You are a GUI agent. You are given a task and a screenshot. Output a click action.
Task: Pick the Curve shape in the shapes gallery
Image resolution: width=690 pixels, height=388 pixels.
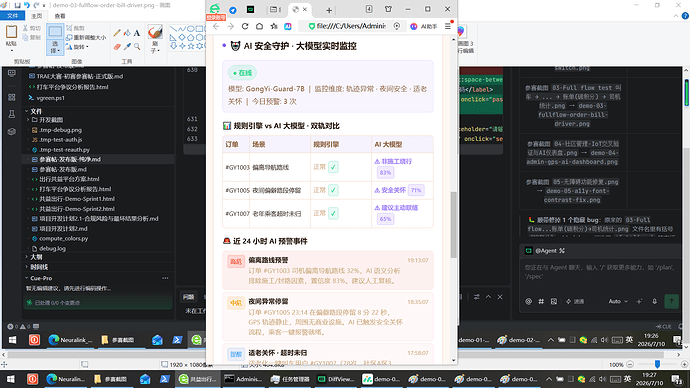[182, 29]
